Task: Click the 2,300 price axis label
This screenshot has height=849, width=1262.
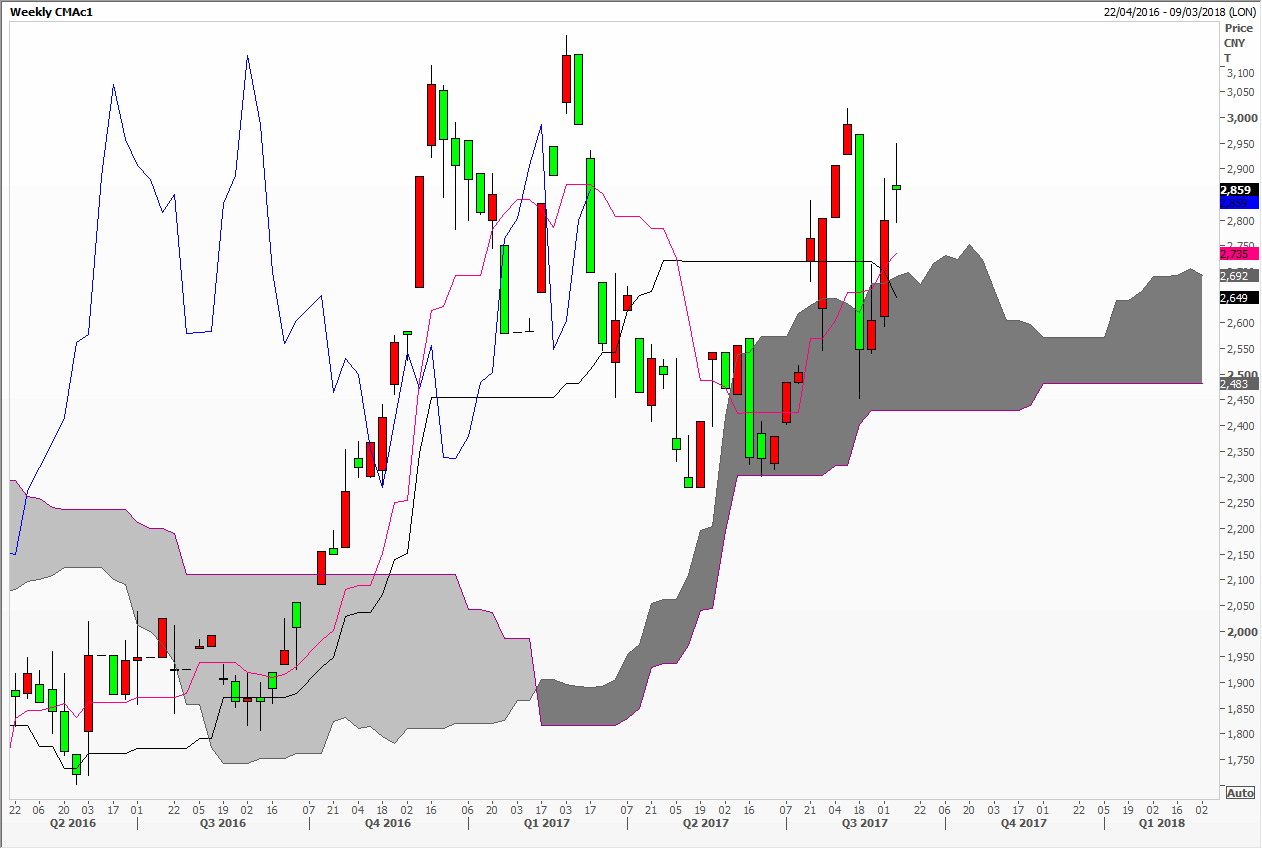Action: pos(1240,478)
